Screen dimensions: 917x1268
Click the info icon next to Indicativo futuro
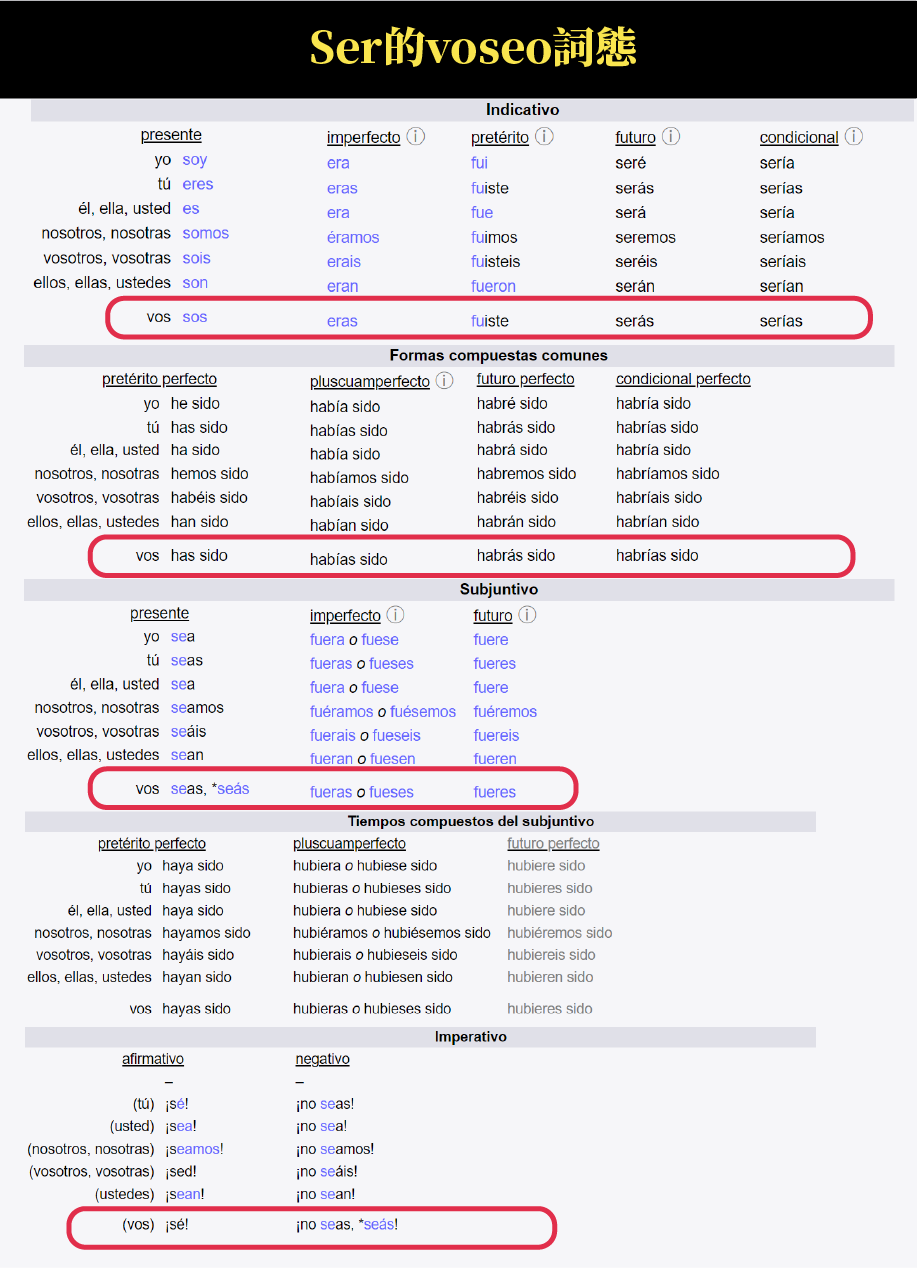(671, 137)
